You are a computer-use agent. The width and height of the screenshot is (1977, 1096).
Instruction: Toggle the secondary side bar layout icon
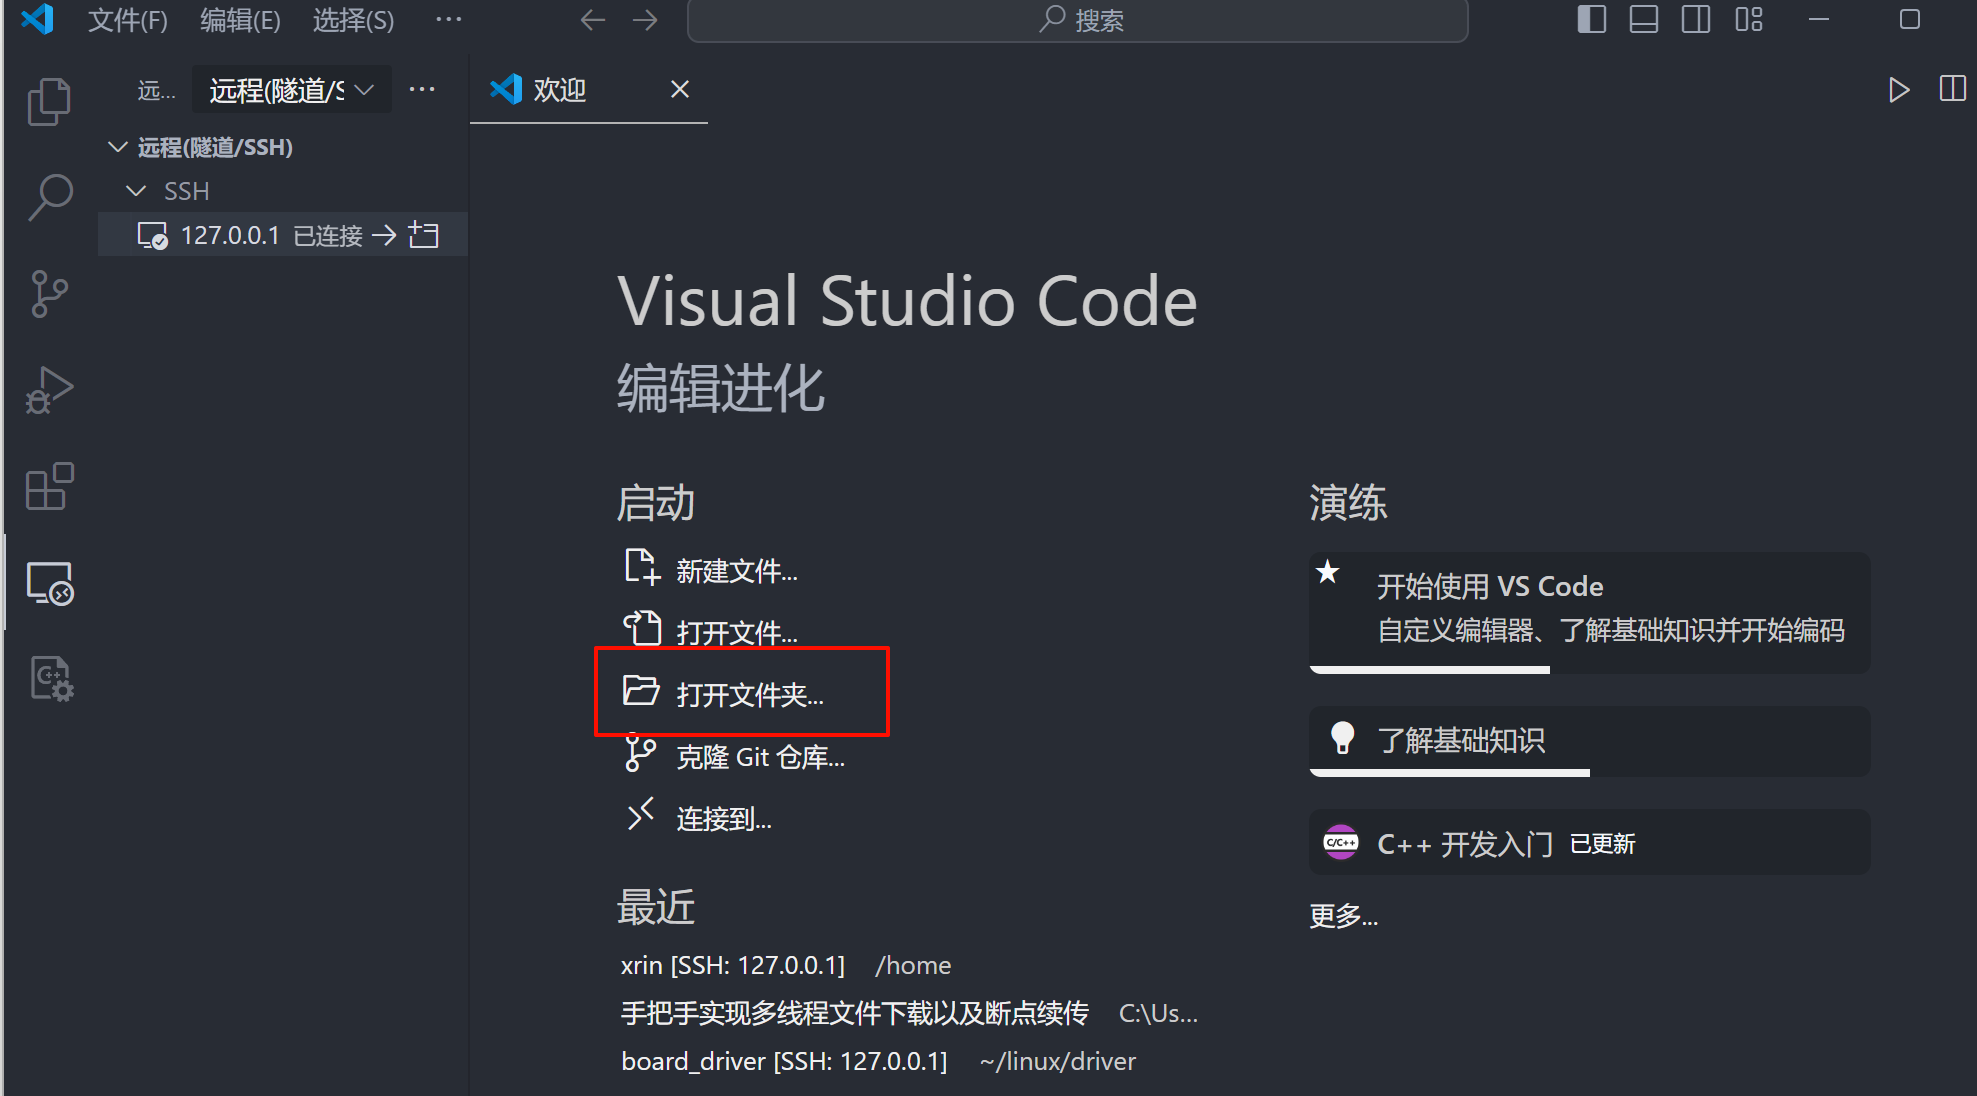[1696, 19]
